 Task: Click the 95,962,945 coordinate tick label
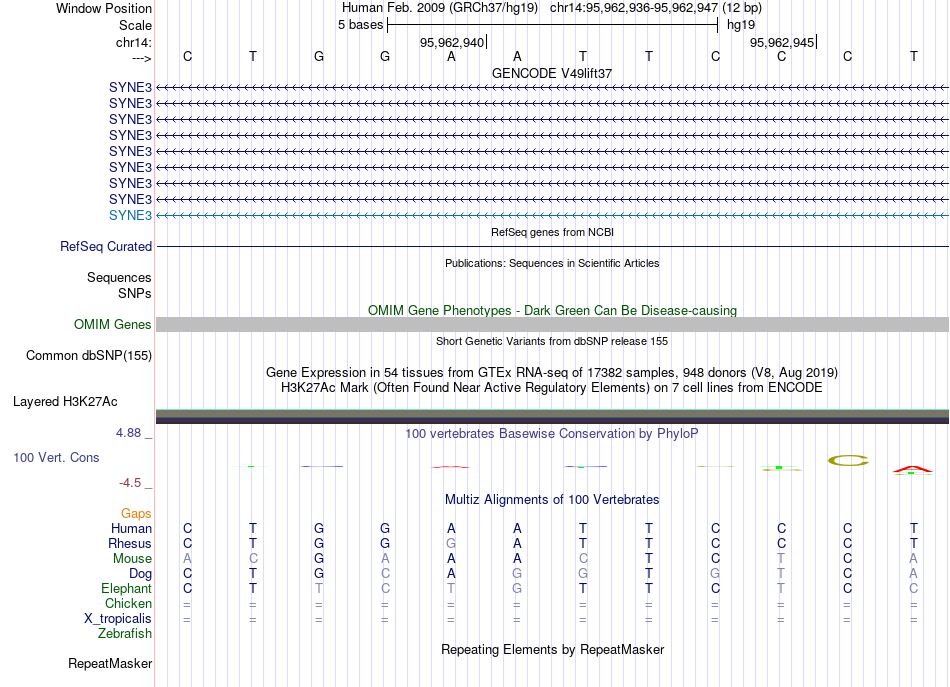(782, 42)
